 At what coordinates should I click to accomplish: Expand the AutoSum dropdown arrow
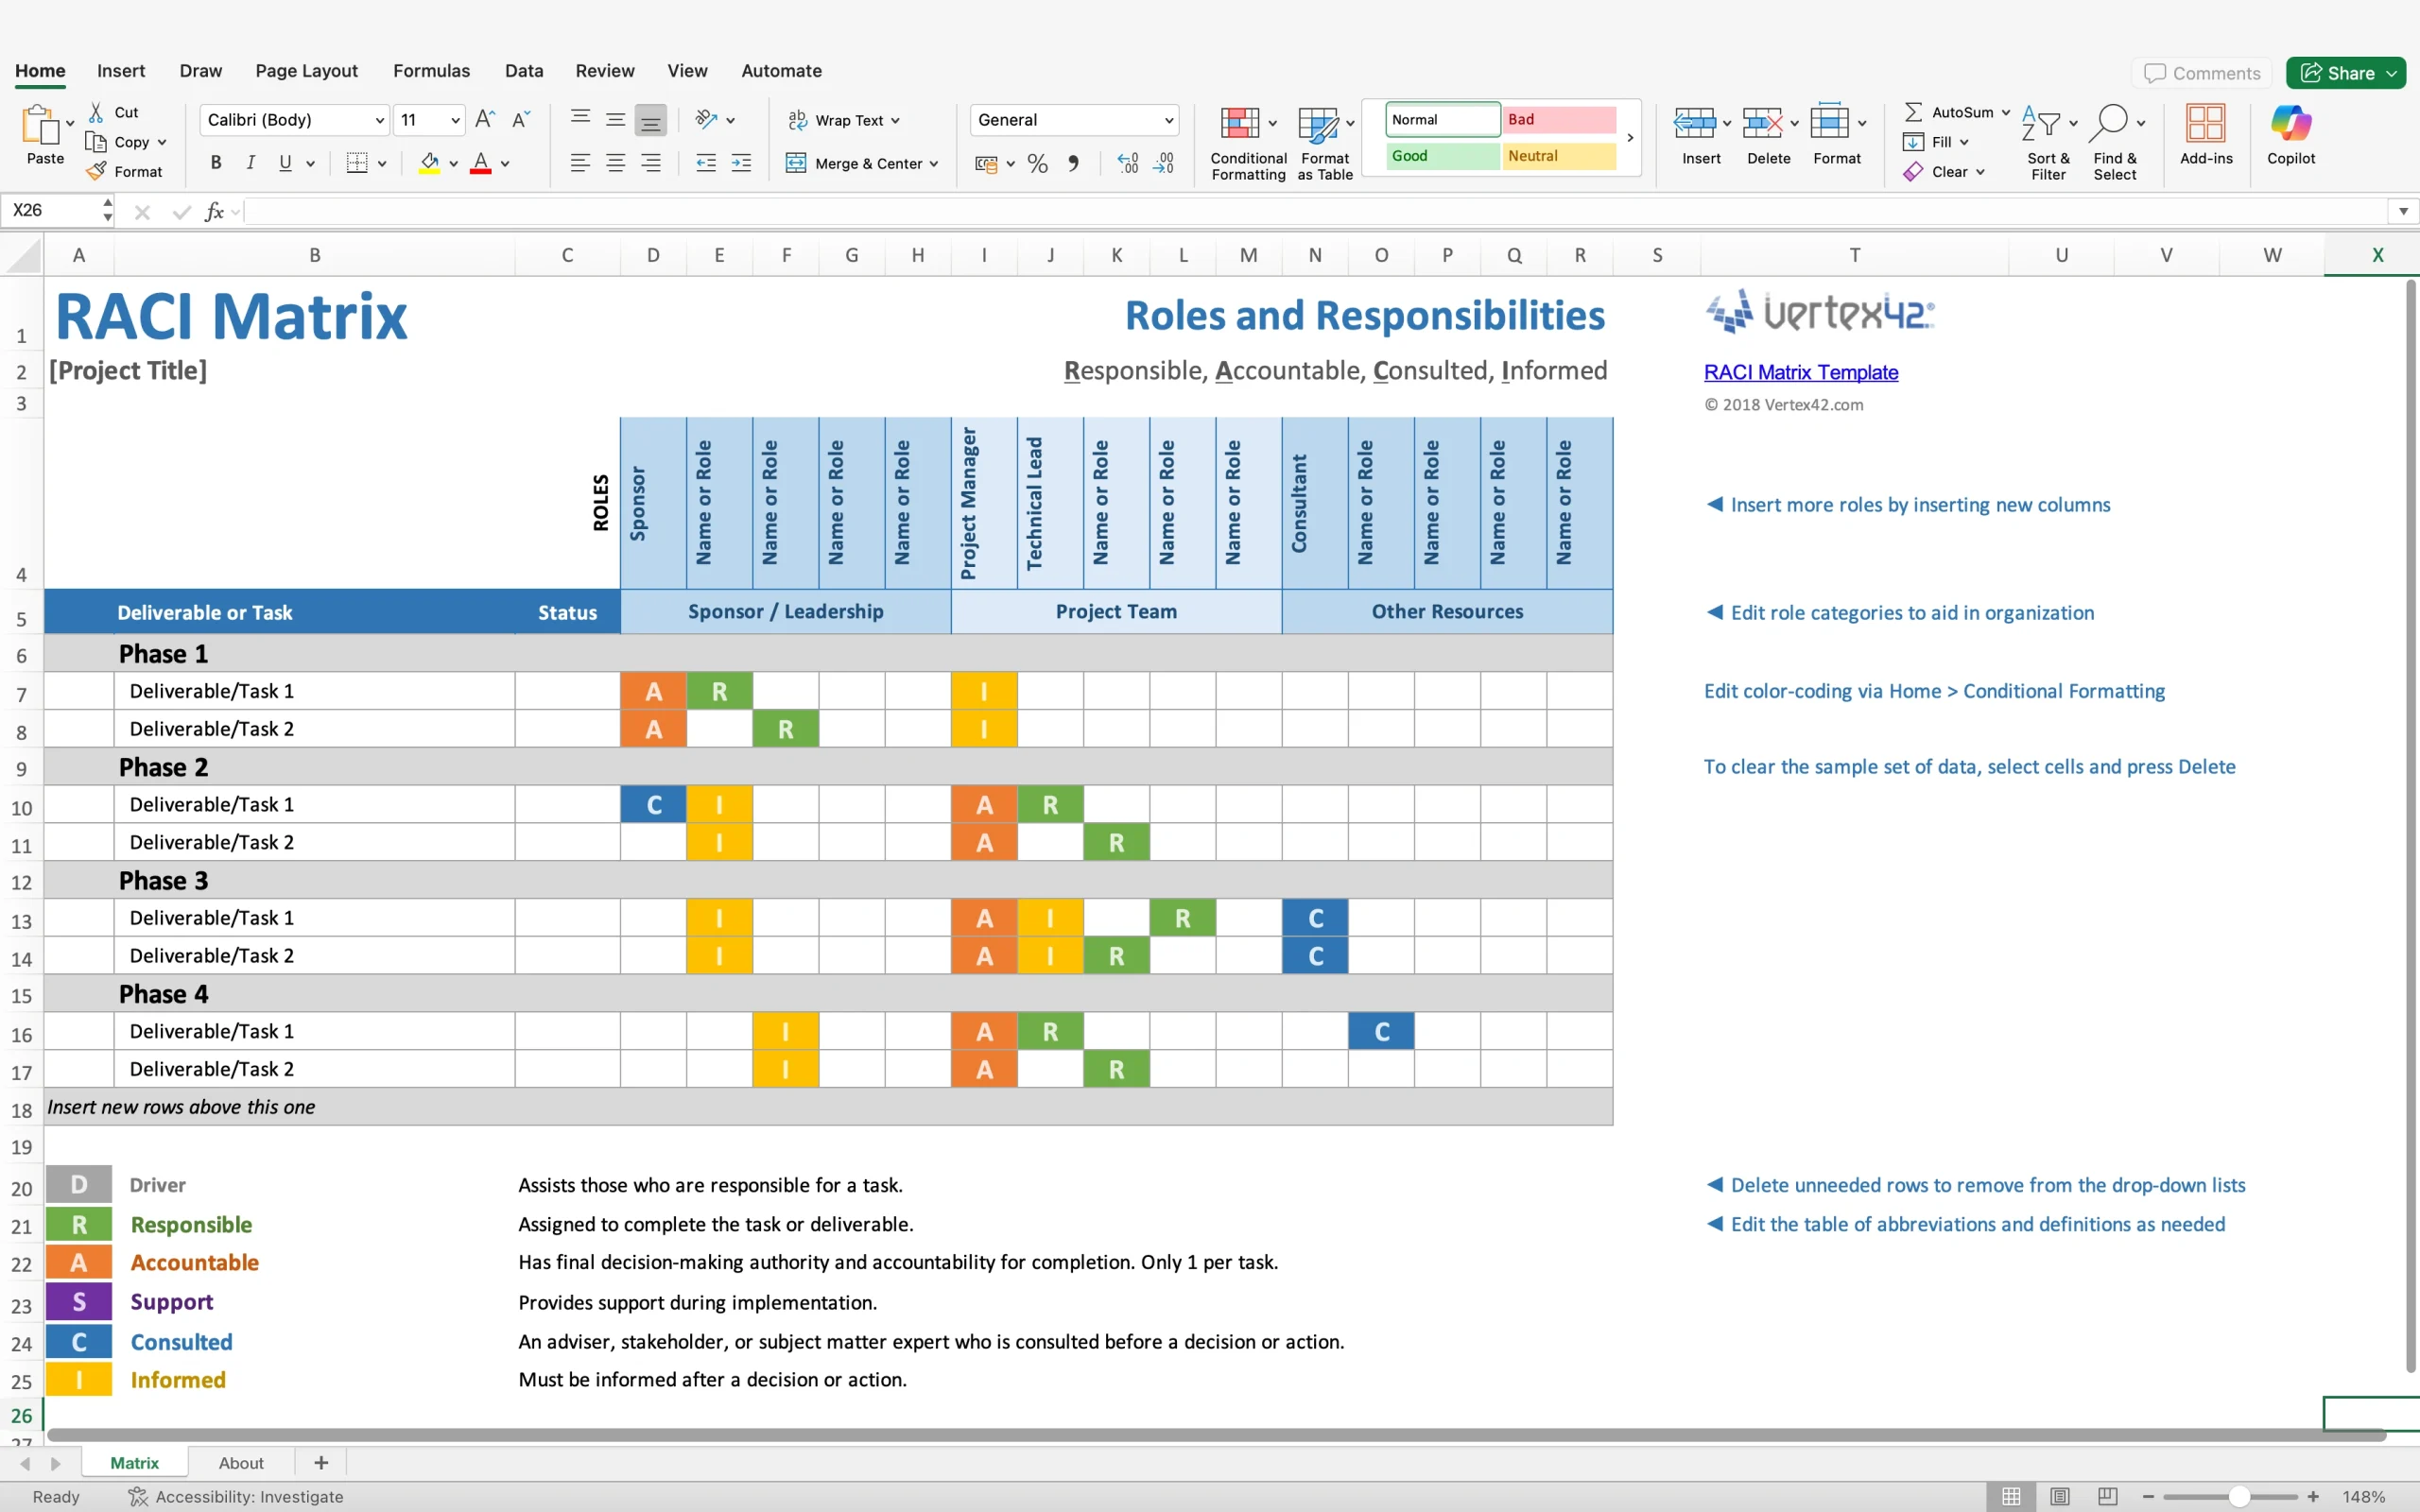point(2005,112)
